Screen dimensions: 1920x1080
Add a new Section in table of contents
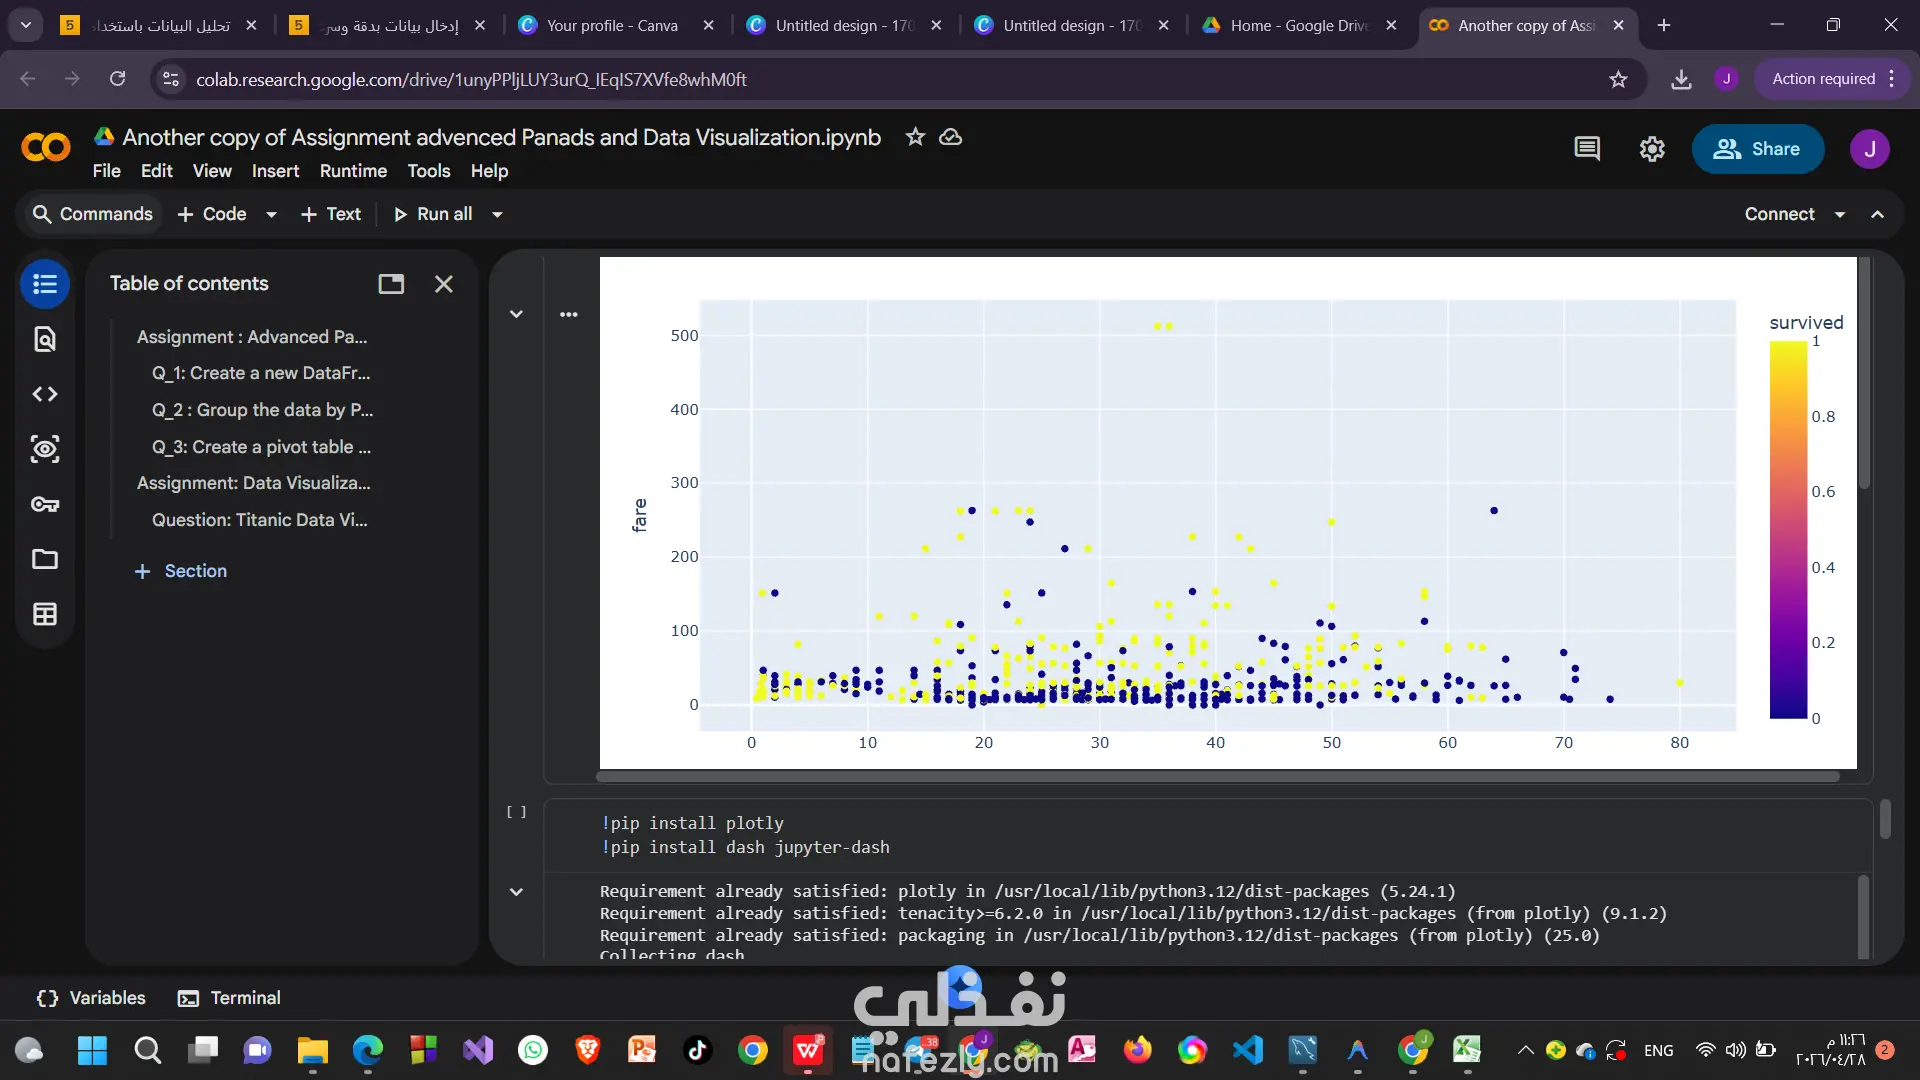click(x=181, y=571)
